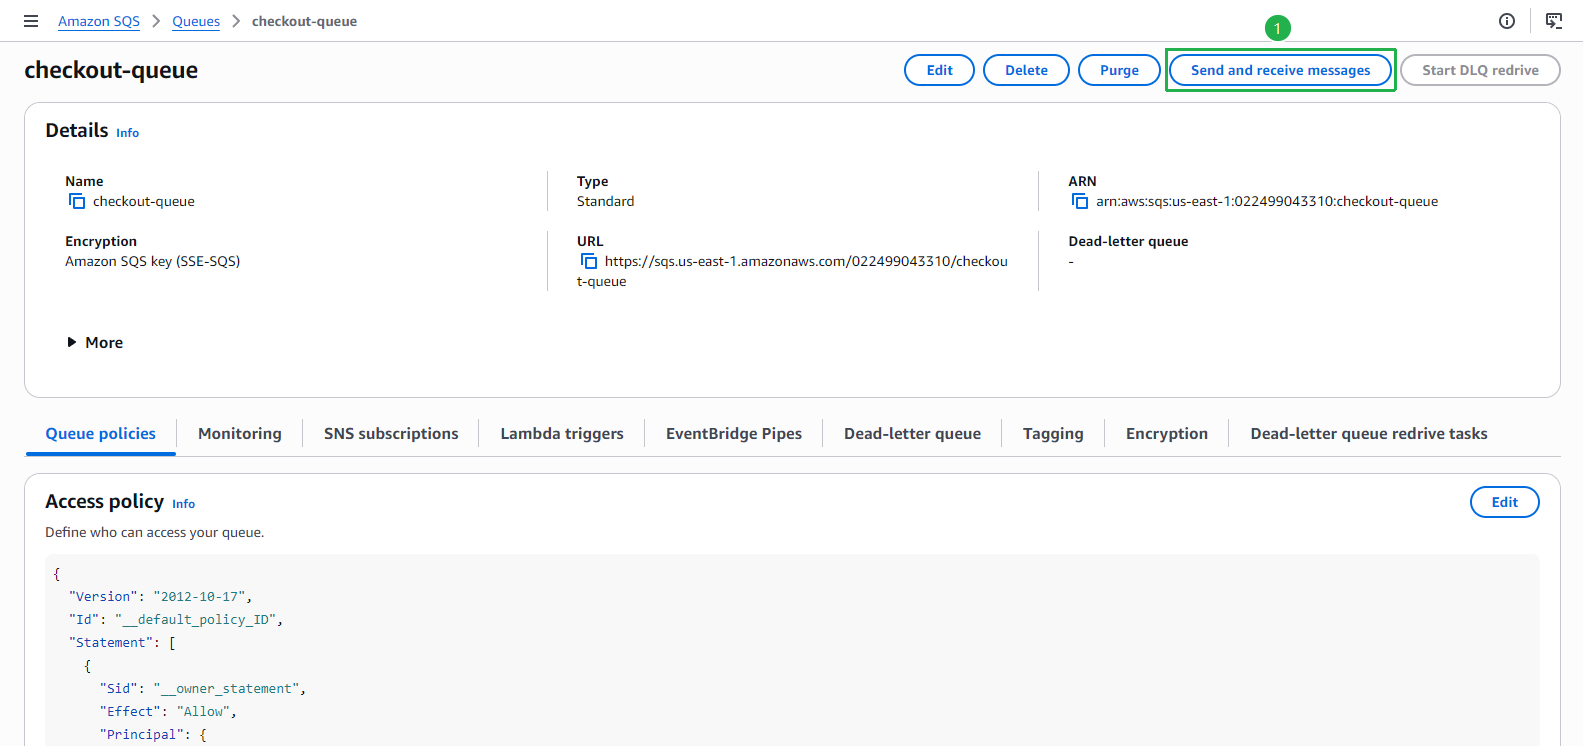Click 'Define who can access your queue' text
Screen dimensions: 1583x746
(x=155, y=532)
